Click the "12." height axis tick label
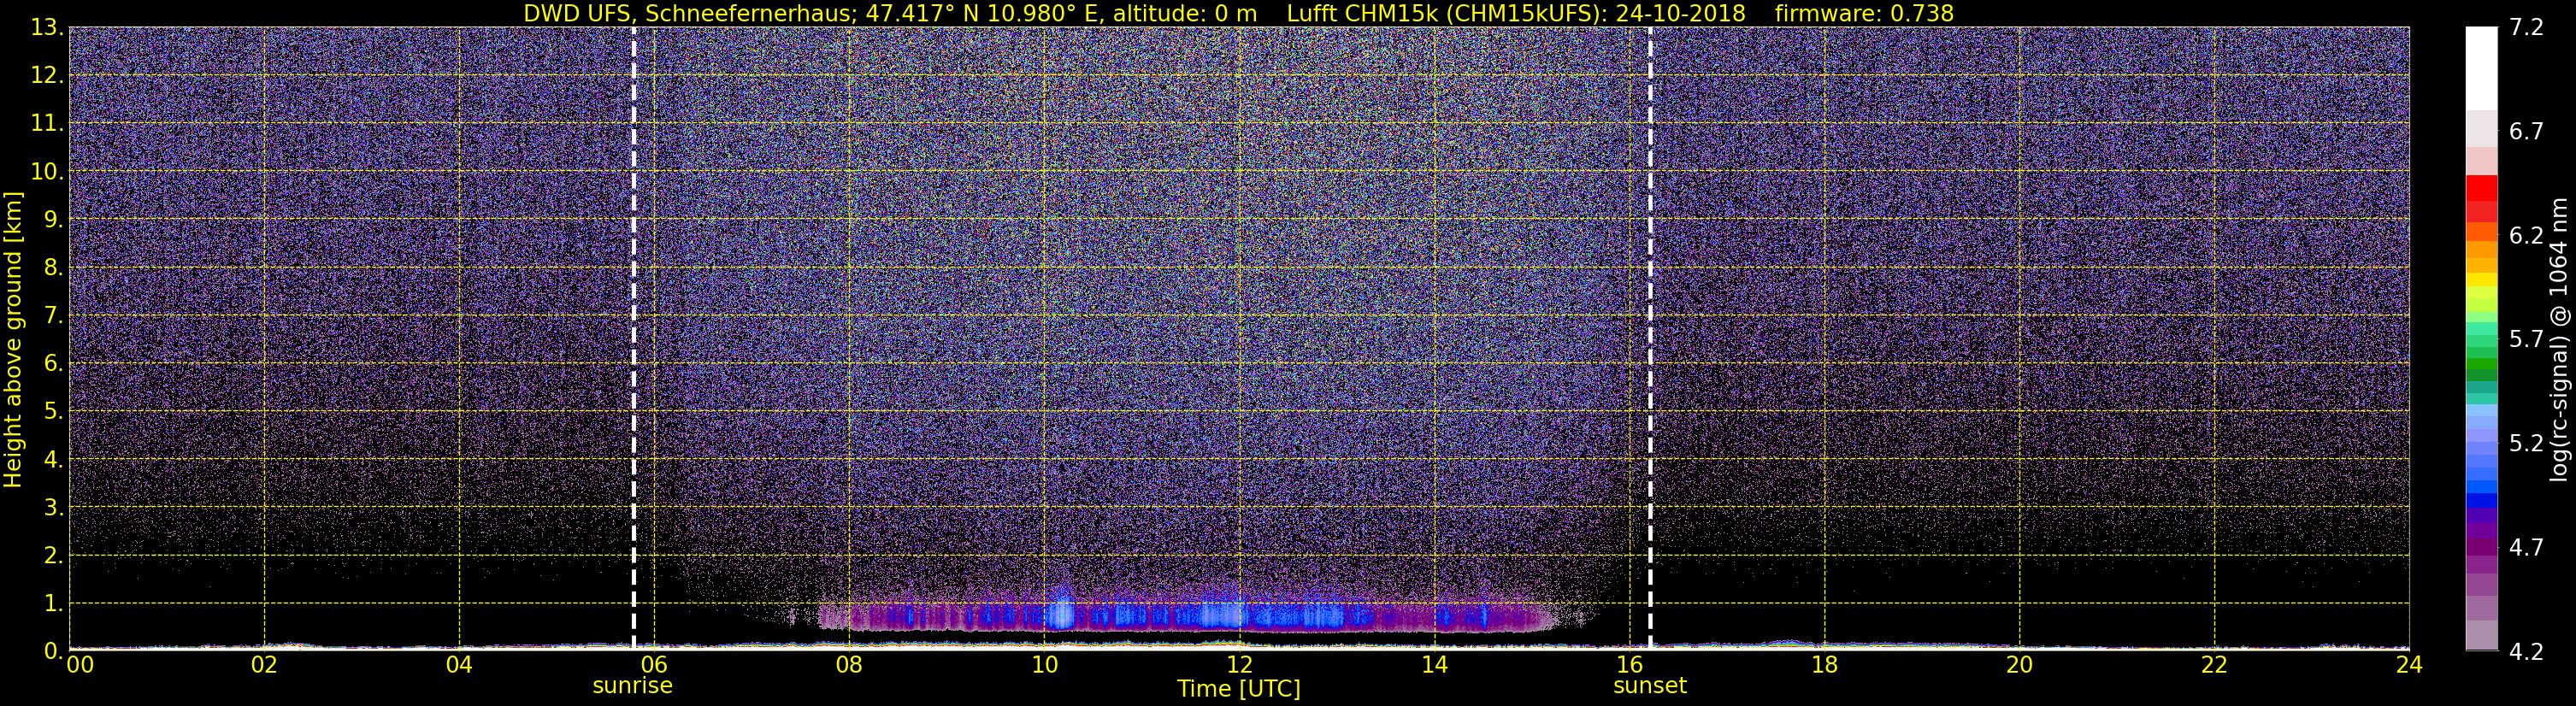Viewport: 2576px width, 706px height. tap(47, 76)
